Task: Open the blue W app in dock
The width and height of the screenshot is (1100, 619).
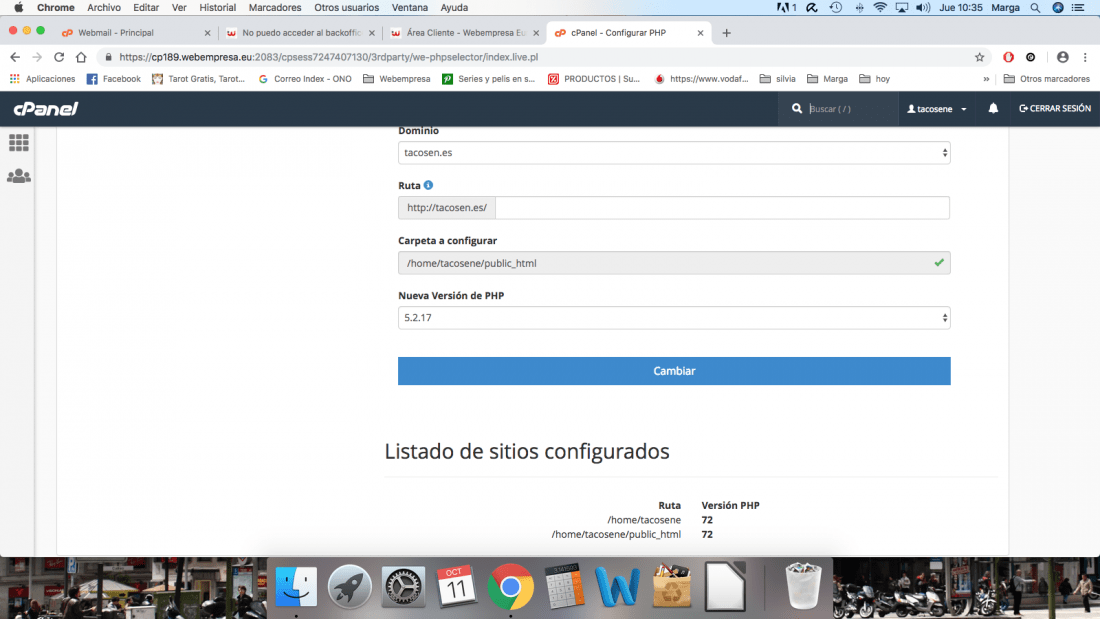Action: tap(617, 587)
